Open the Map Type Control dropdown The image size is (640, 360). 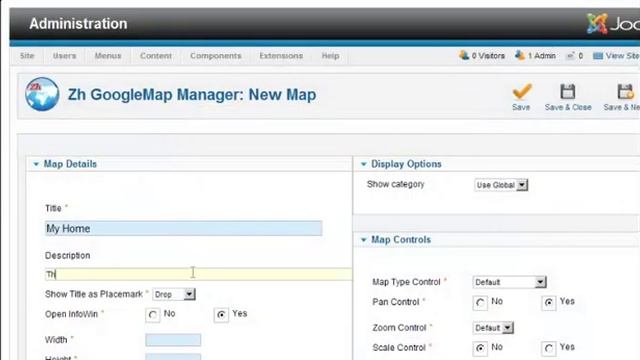click(509, 282)
